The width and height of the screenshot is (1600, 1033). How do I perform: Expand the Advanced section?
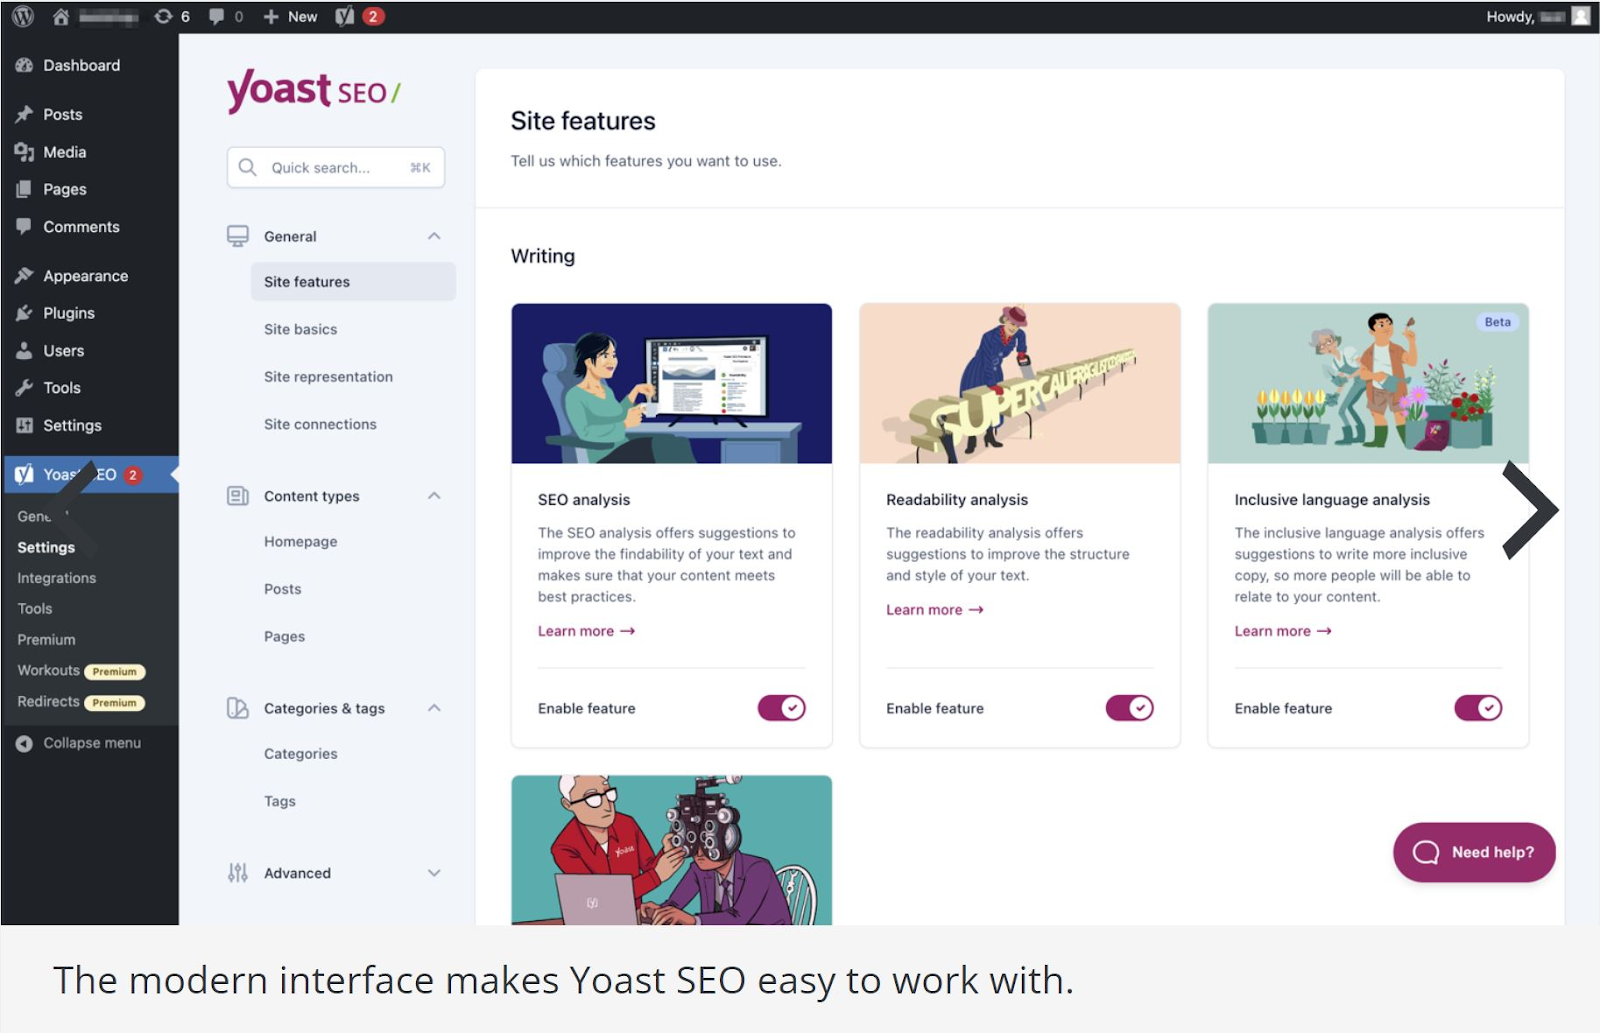[x=434, y=873]
